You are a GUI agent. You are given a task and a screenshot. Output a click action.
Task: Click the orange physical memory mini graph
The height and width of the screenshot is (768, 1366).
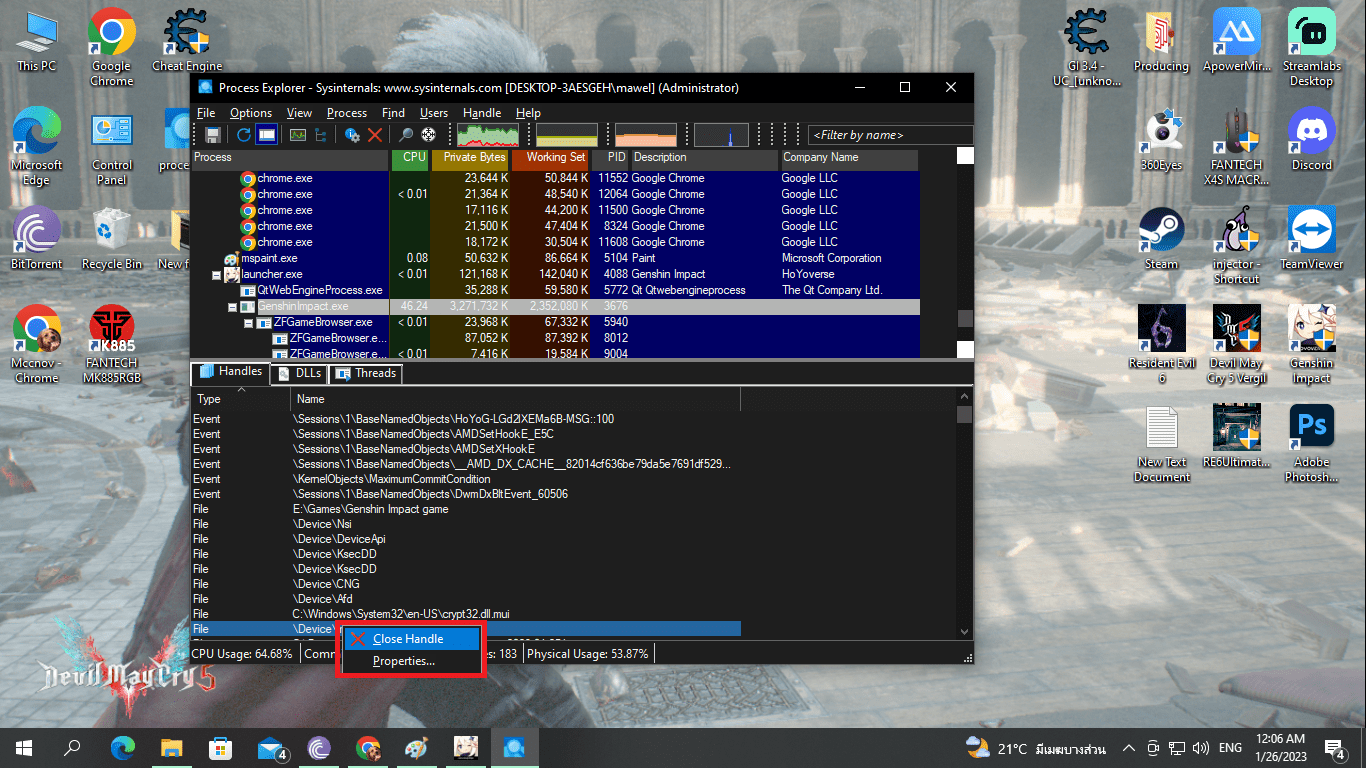[646, 135]
